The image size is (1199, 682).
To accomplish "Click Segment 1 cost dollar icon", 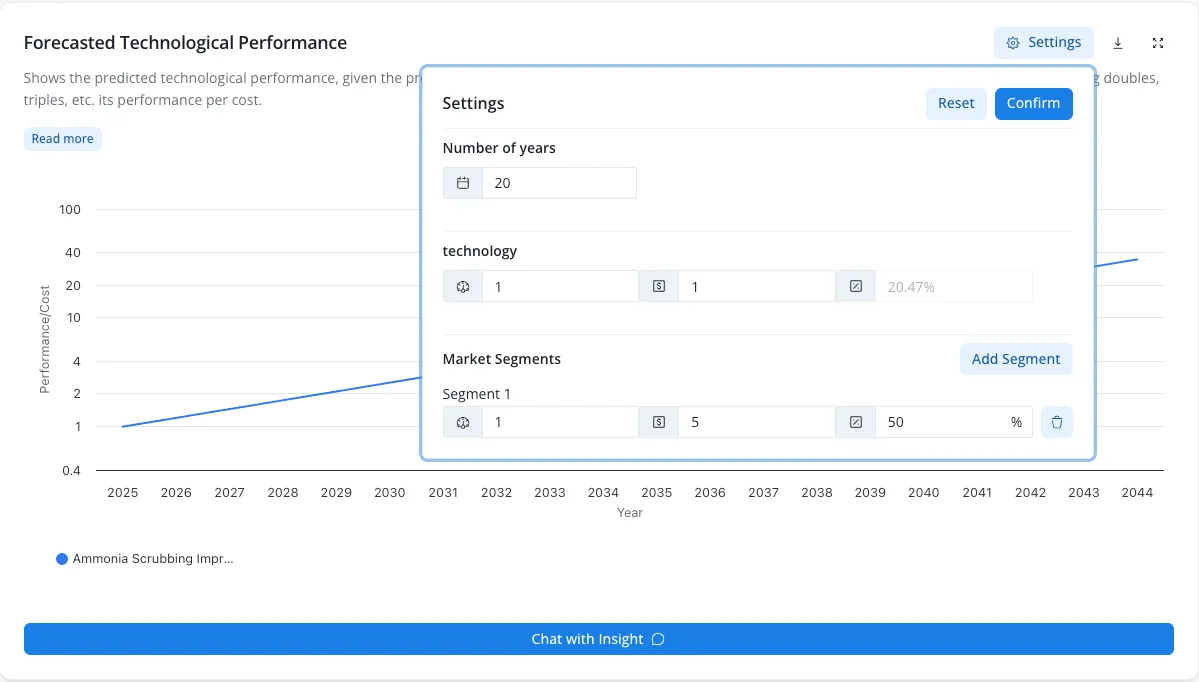I will [x=658, y=422].
